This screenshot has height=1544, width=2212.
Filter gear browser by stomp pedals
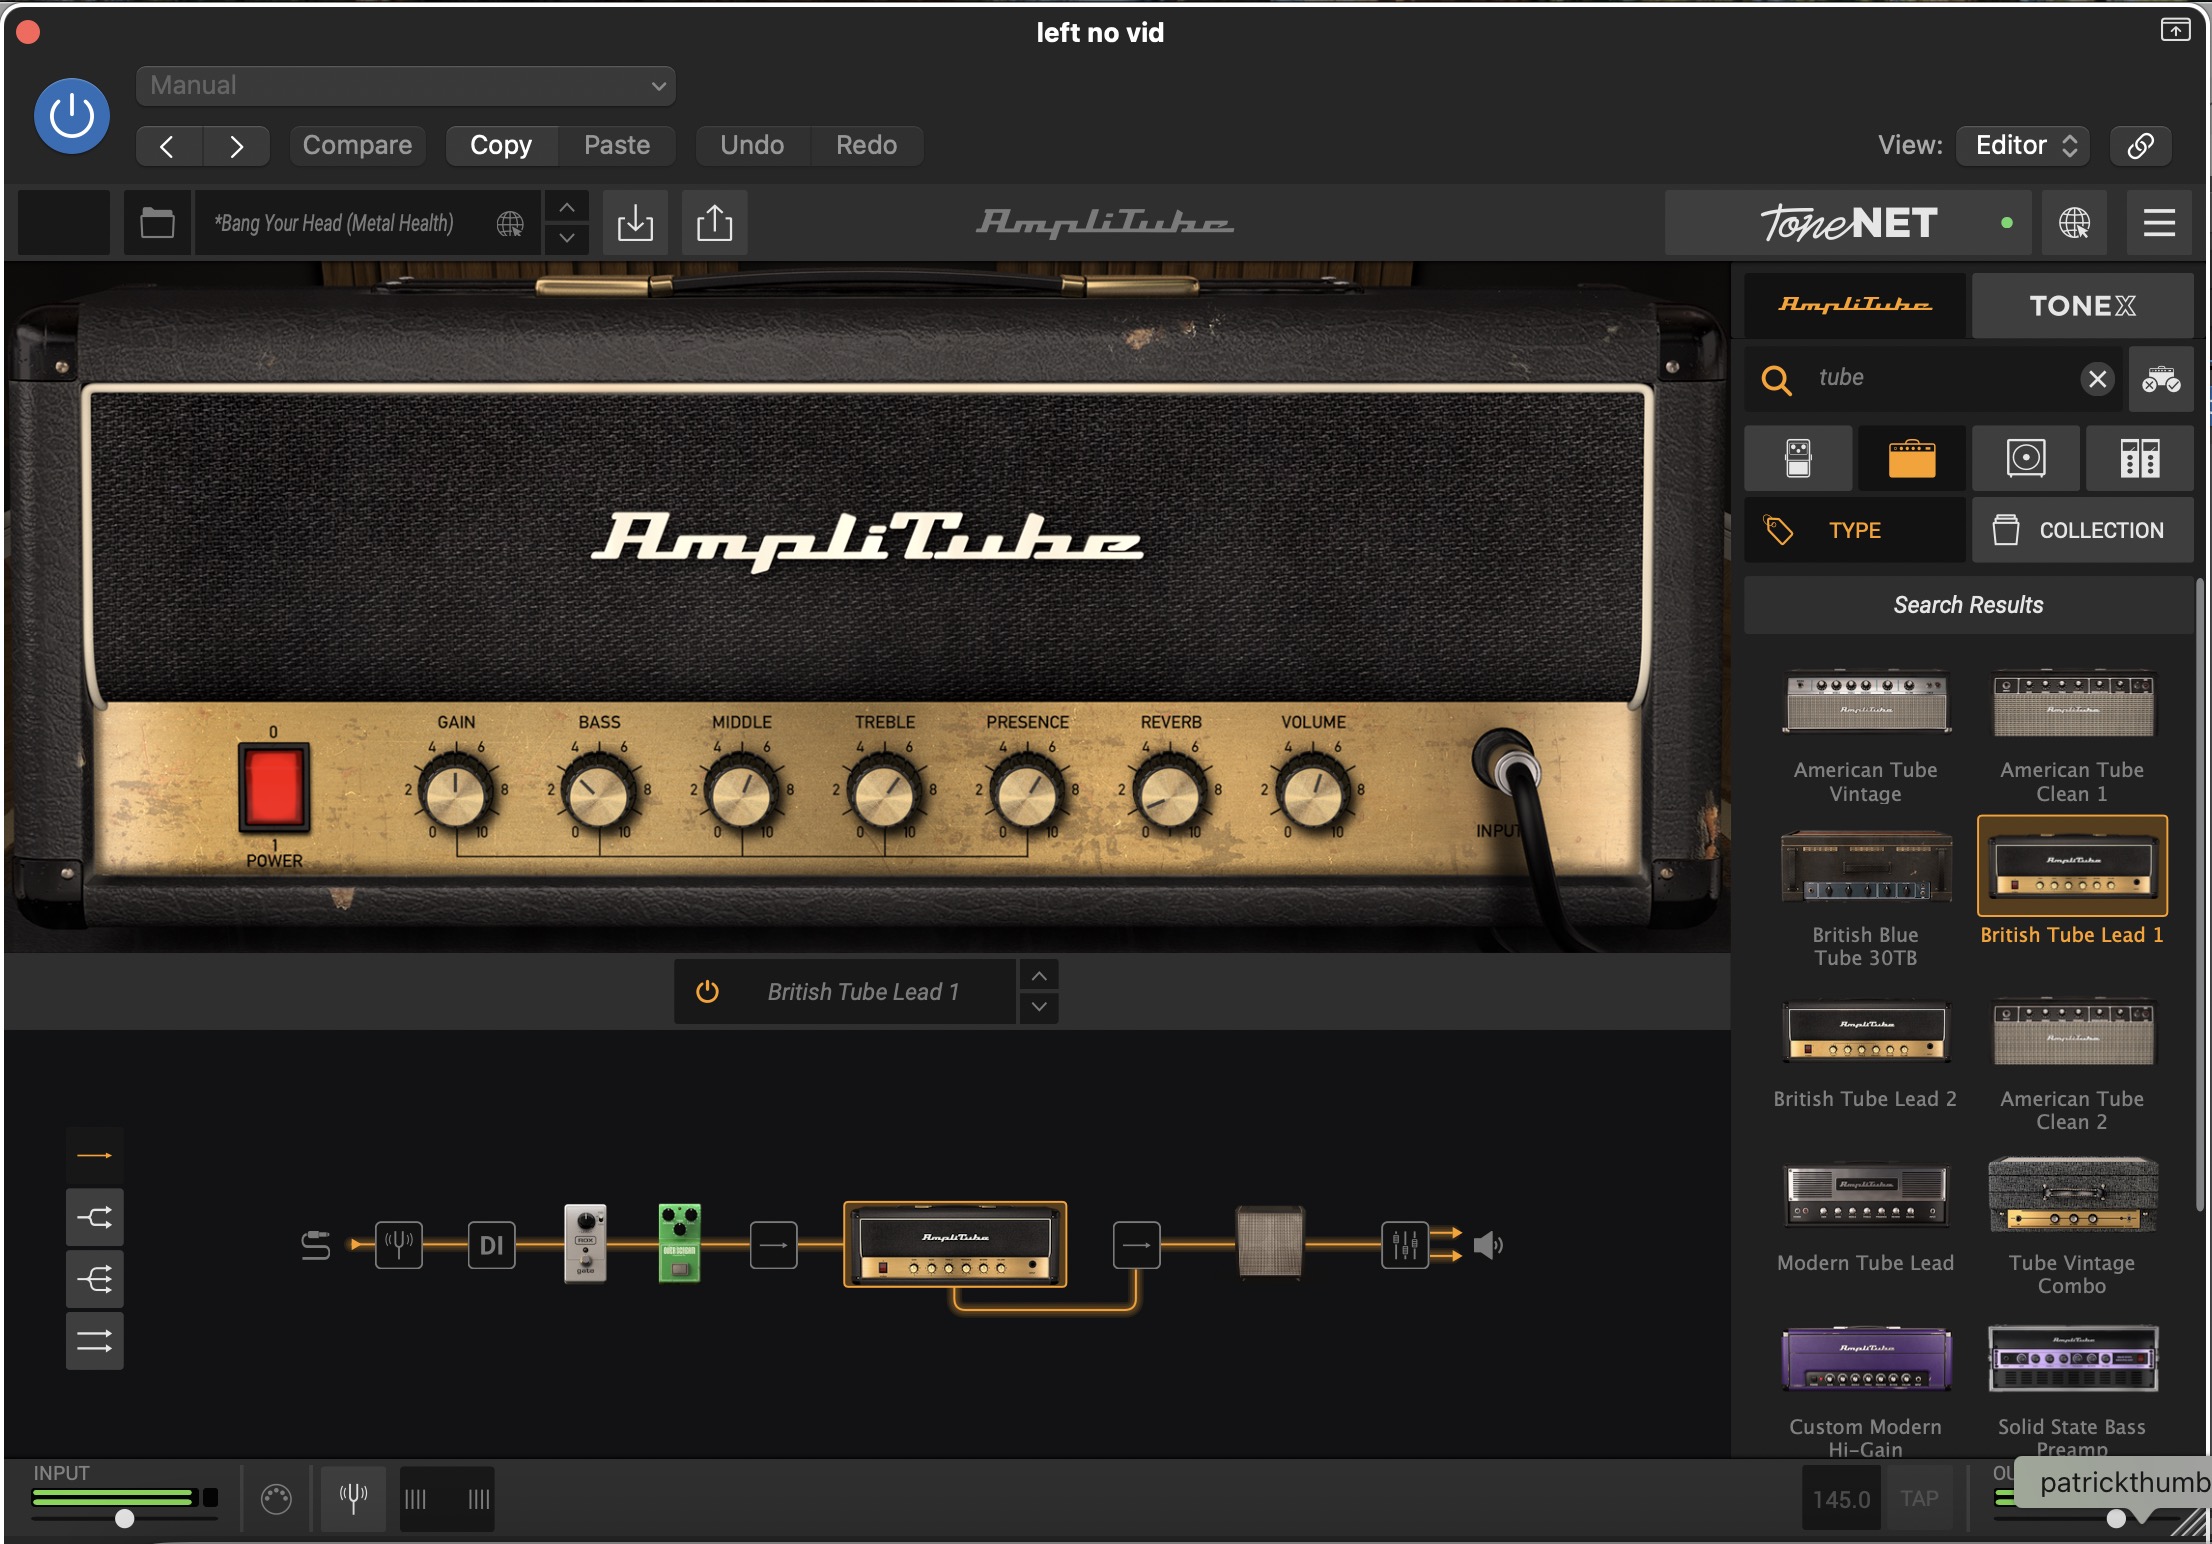(1797, 459)
